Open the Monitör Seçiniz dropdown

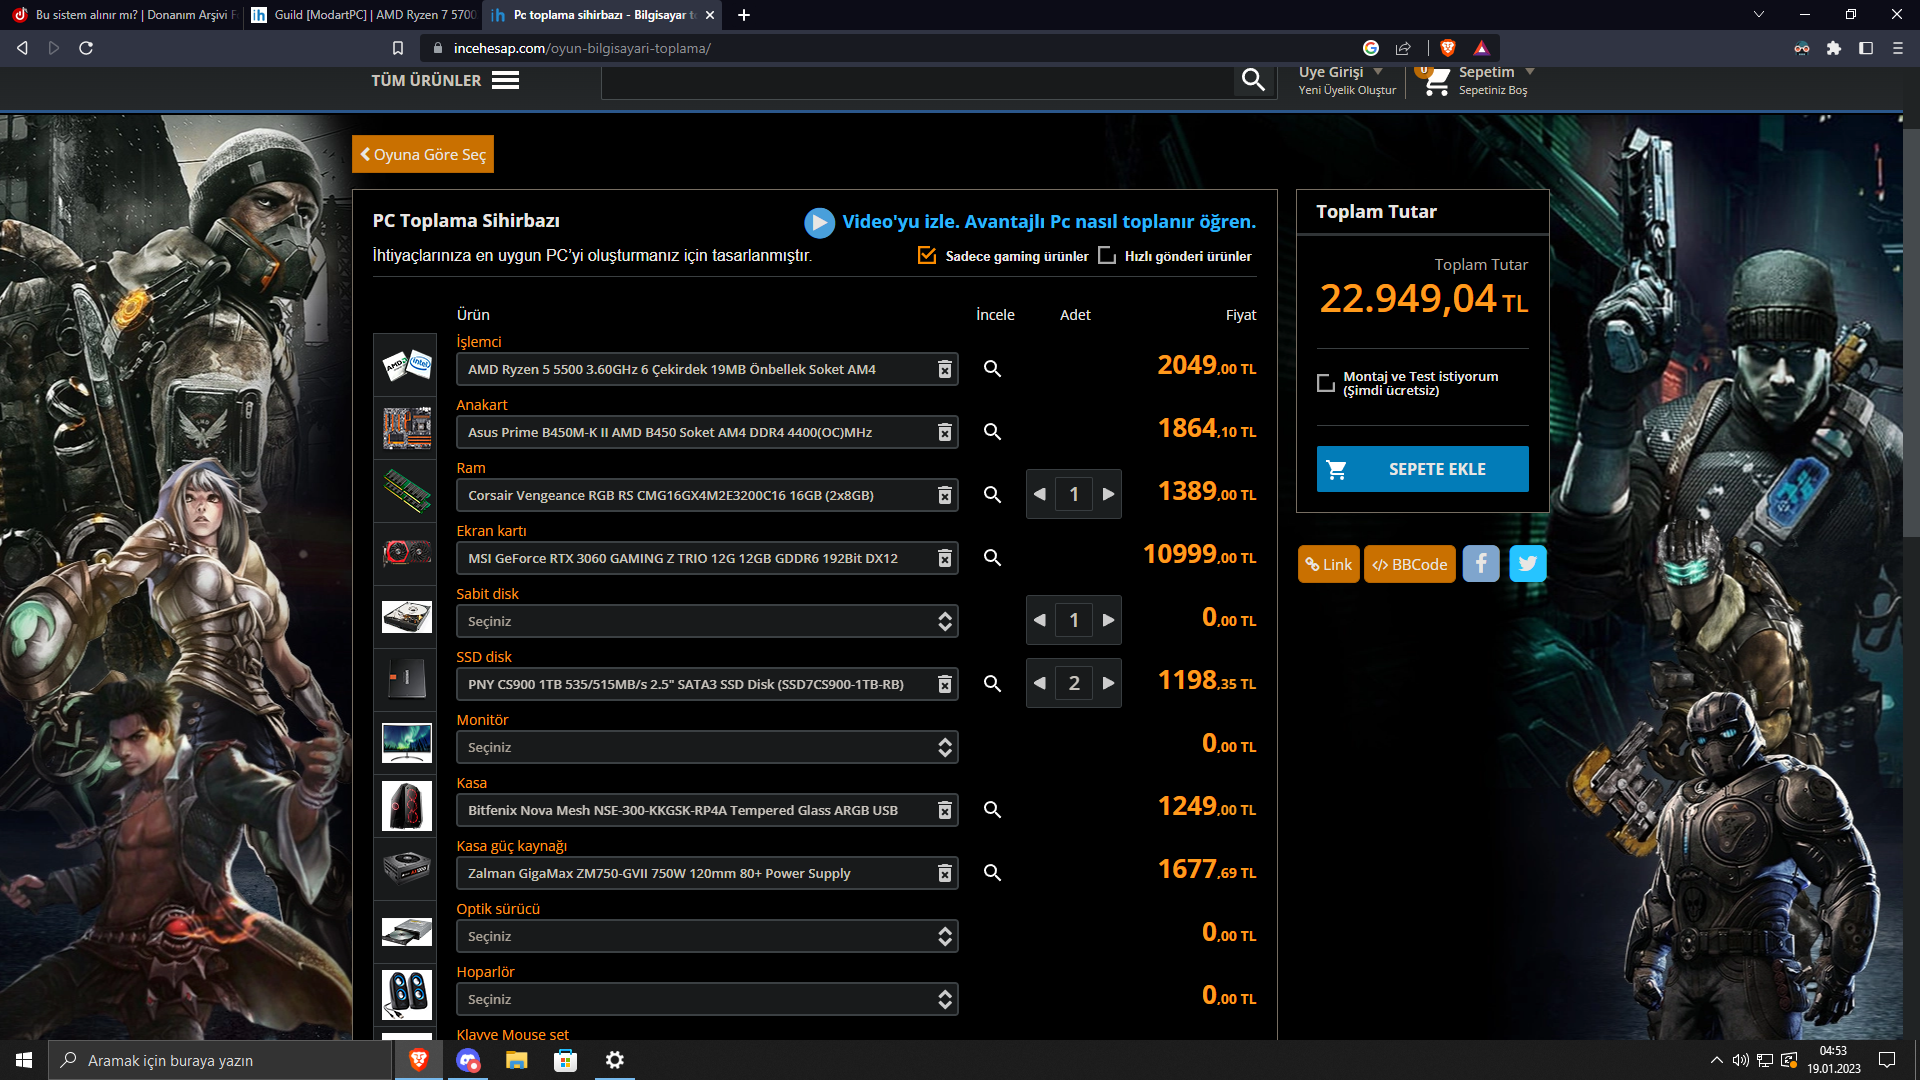(x=707, y=747)
